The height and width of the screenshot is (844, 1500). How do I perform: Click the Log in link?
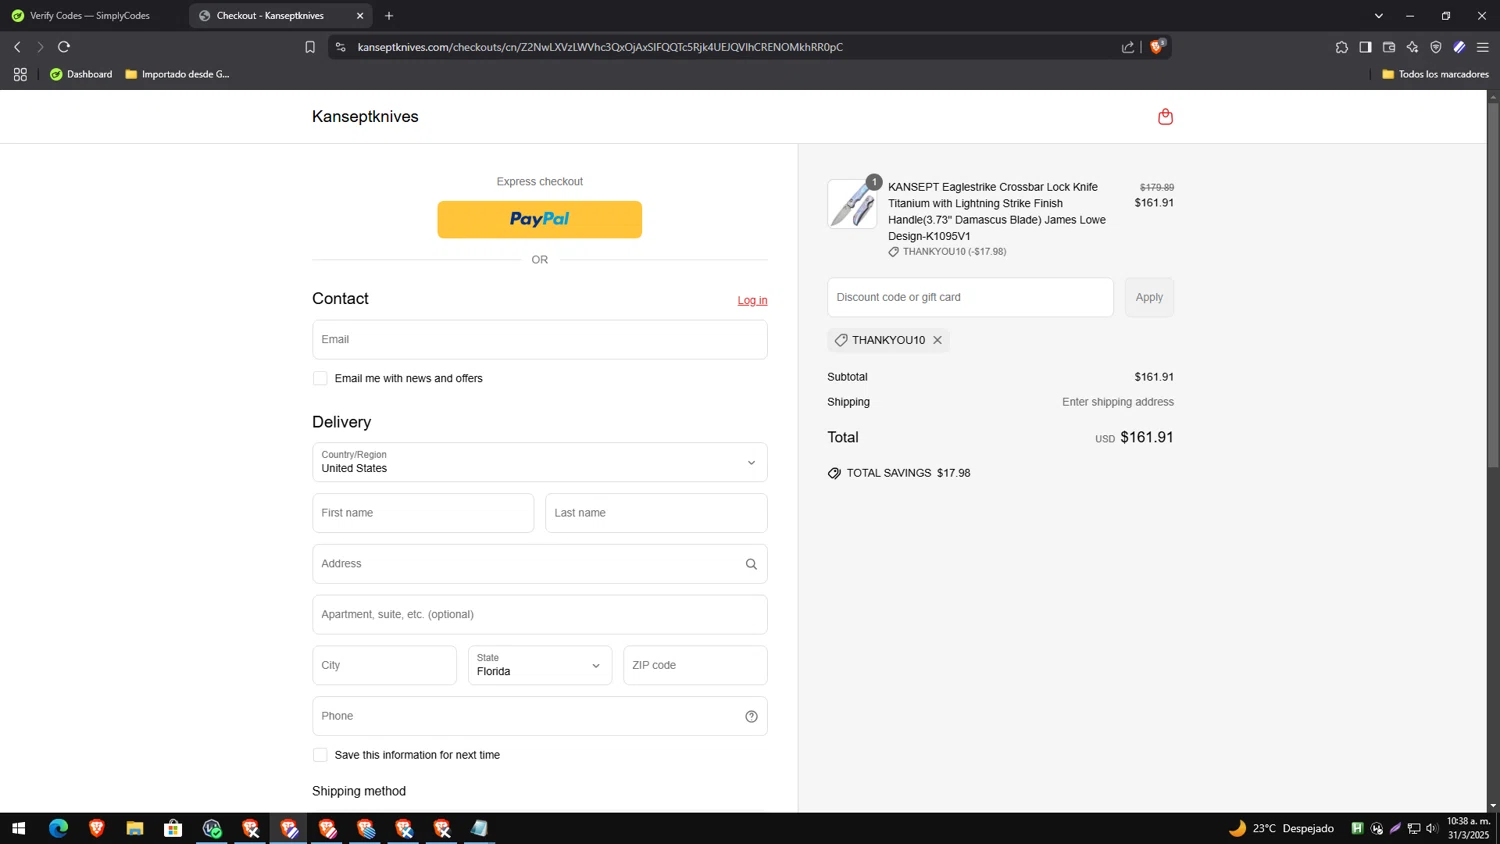pyautogui.click(x=752, y=300)
